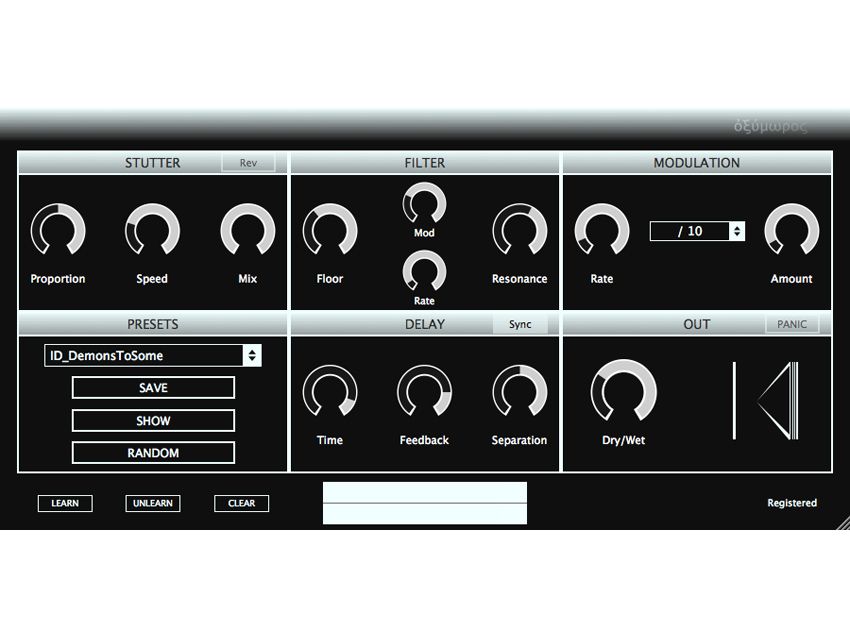Click the upper text field near the bottom
Viewport: 850px width, 638px height.
click(x=424, y=492)
